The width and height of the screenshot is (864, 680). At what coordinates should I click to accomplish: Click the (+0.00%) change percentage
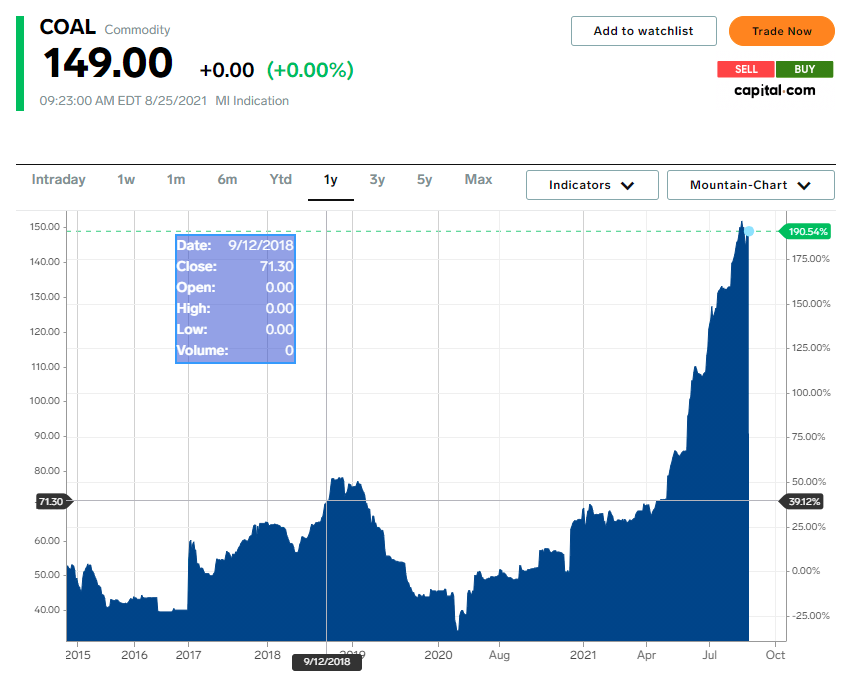point(310,70)
